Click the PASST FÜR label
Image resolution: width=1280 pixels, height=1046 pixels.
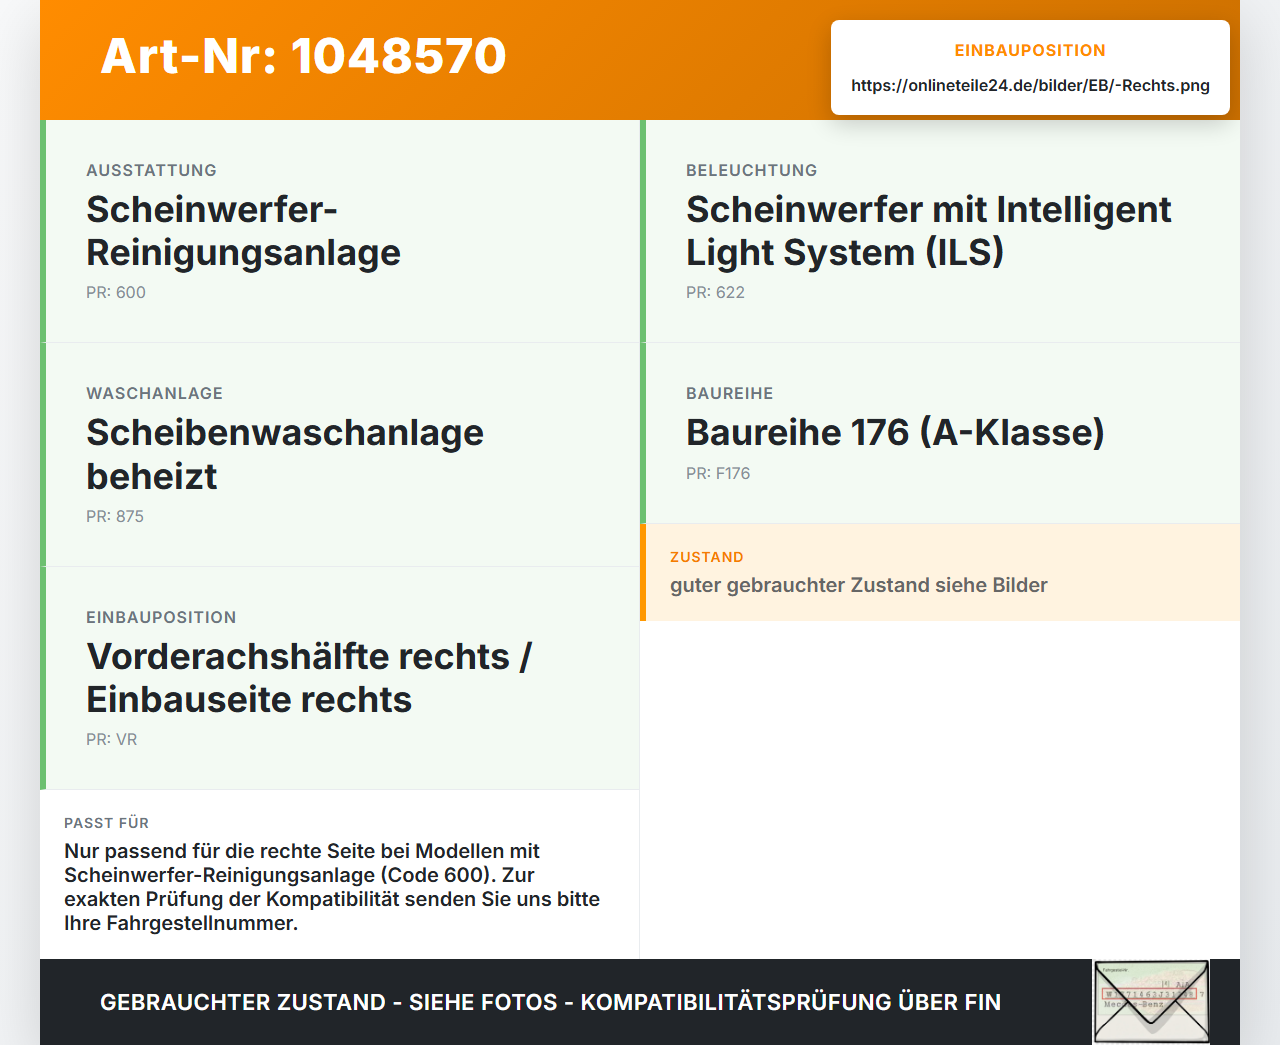[106, 824]
